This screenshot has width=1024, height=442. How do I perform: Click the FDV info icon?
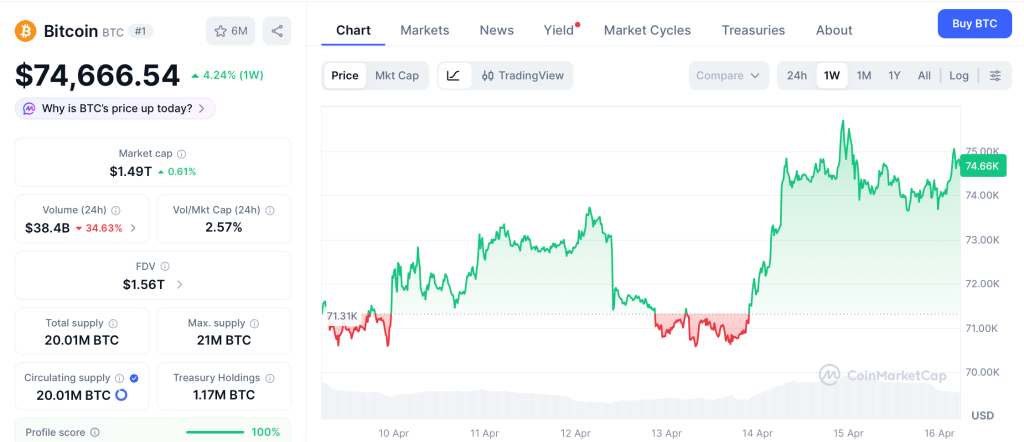coord(165,267)
